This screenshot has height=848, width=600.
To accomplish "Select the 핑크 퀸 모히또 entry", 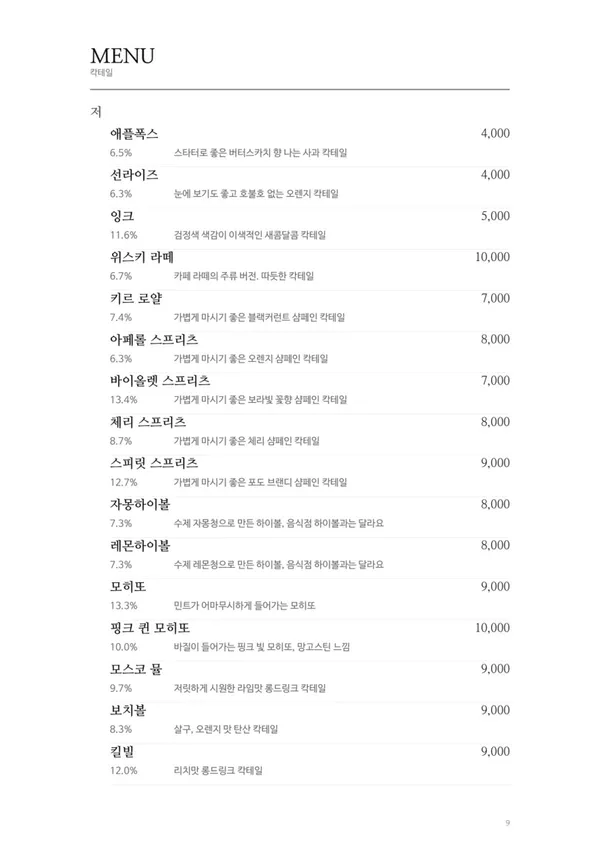I will click(150, 628).
